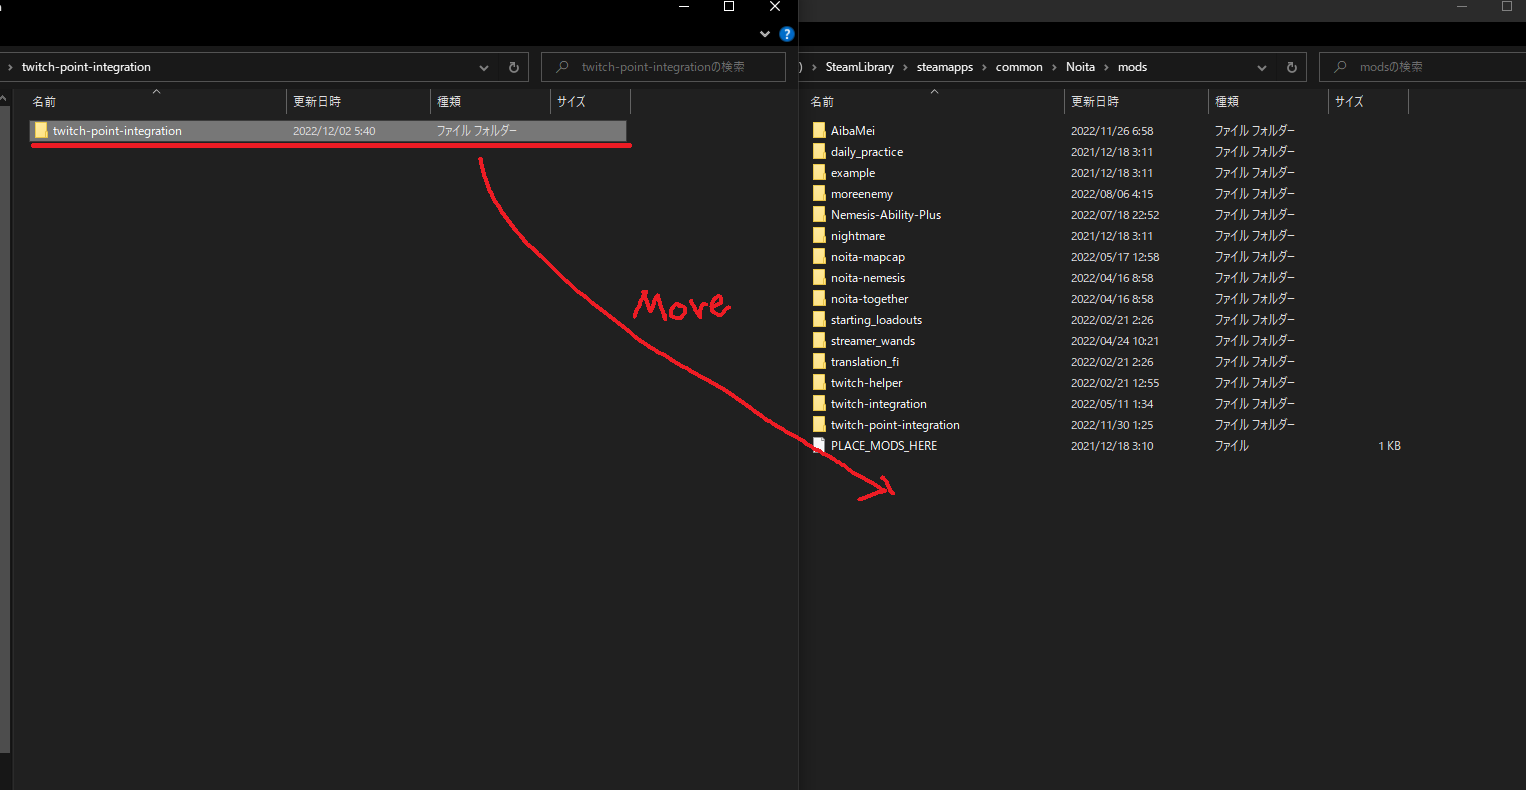Sort mods window by 名前 column
Image resolution: width=1526 pixels, height=790 pixels.
click(x=934, y=101)
